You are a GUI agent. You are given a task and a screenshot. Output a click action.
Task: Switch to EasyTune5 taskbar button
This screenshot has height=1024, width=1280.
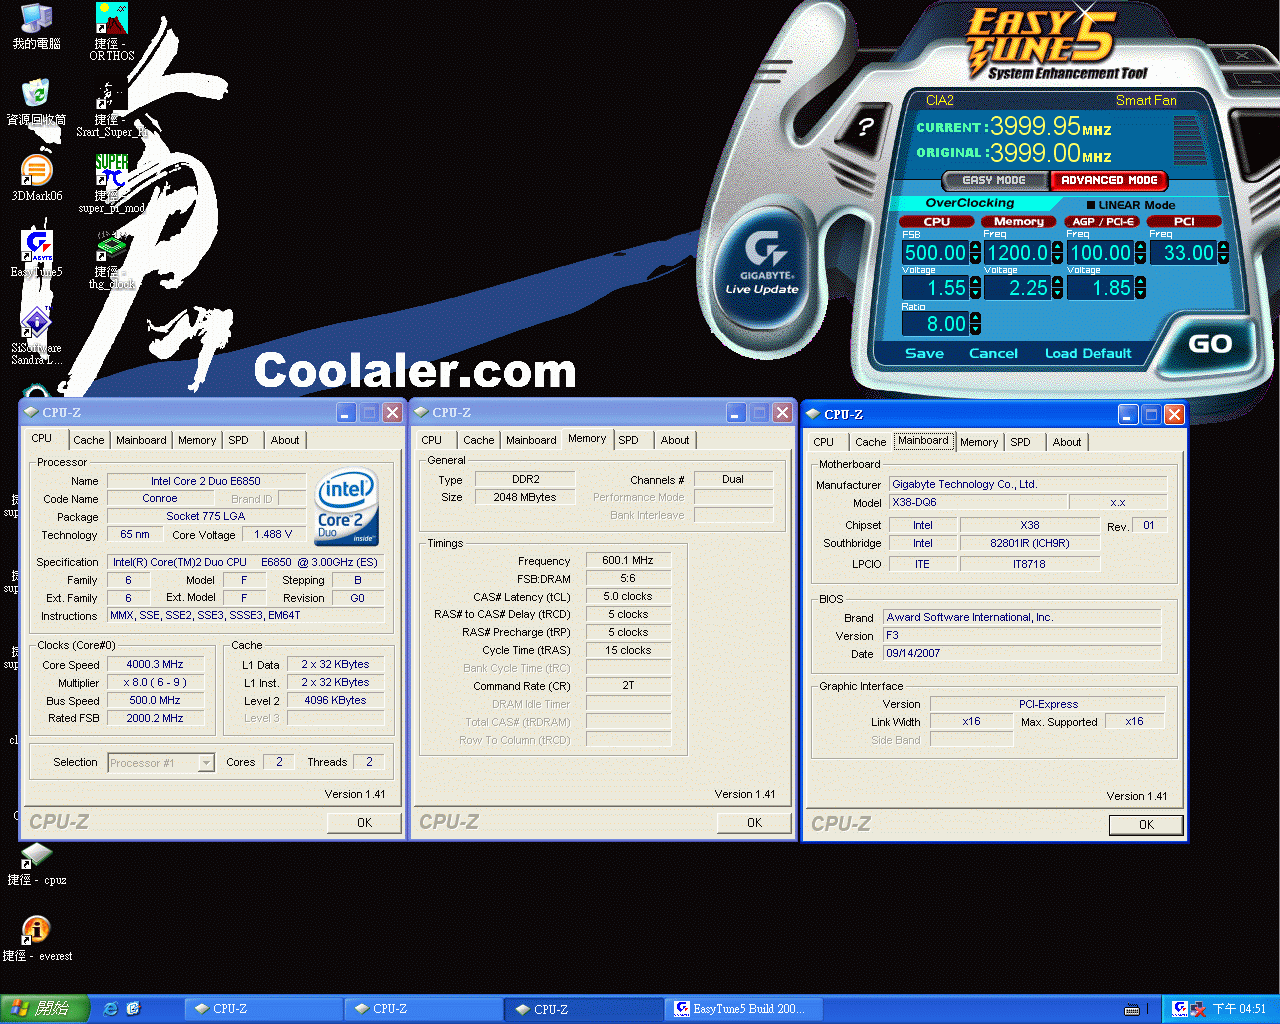coord(745,1009)
